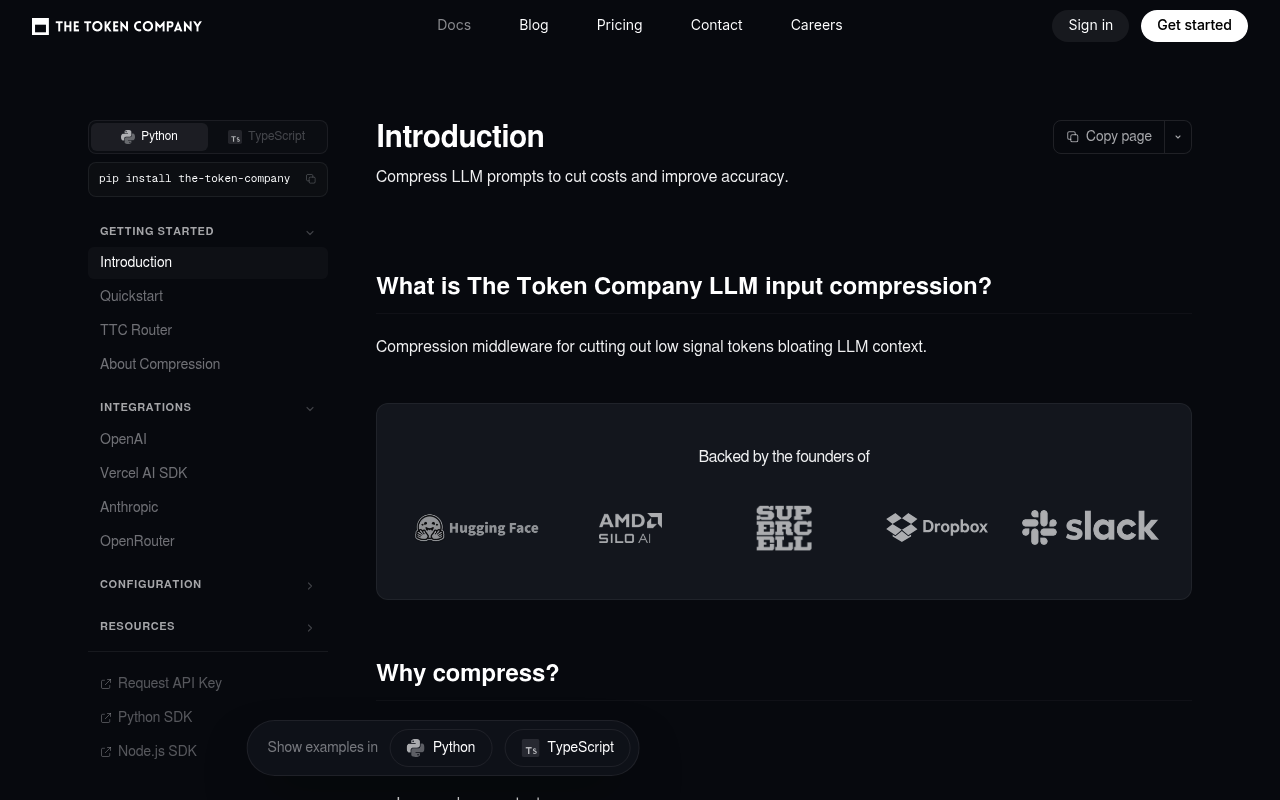Click the Supercell logo
Viewport: 1280px width, 800px height.
784,528
